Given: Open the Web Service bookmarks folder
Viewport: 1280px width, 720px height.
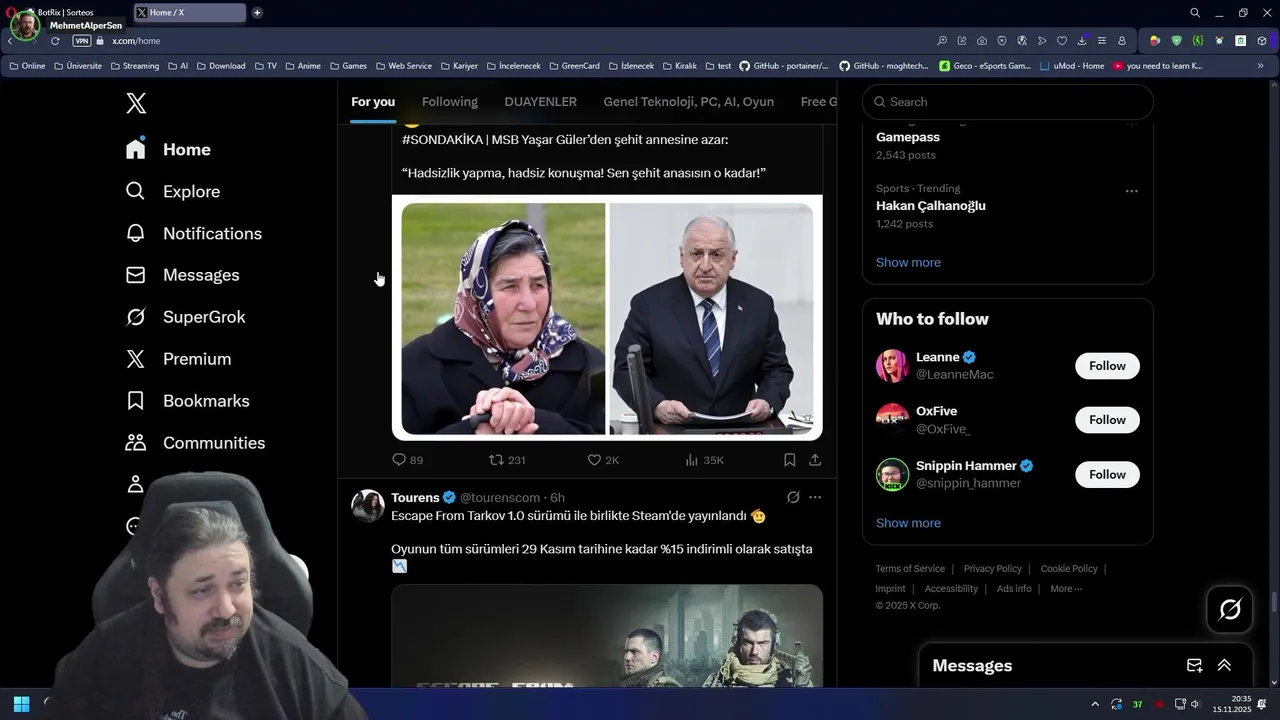Looking at the screenshot, I should pyautogui.click(x=404, y=66).
